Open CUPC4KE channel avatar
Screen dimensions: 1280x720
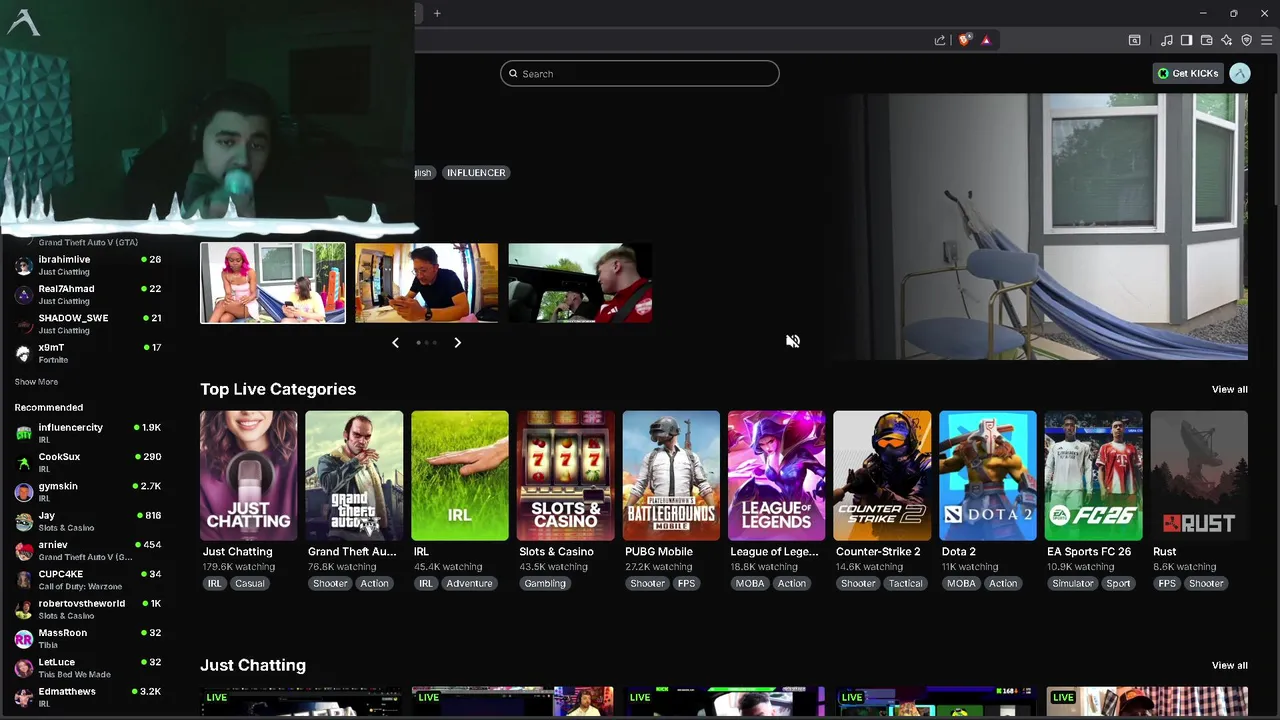click(x=24, y=580)
